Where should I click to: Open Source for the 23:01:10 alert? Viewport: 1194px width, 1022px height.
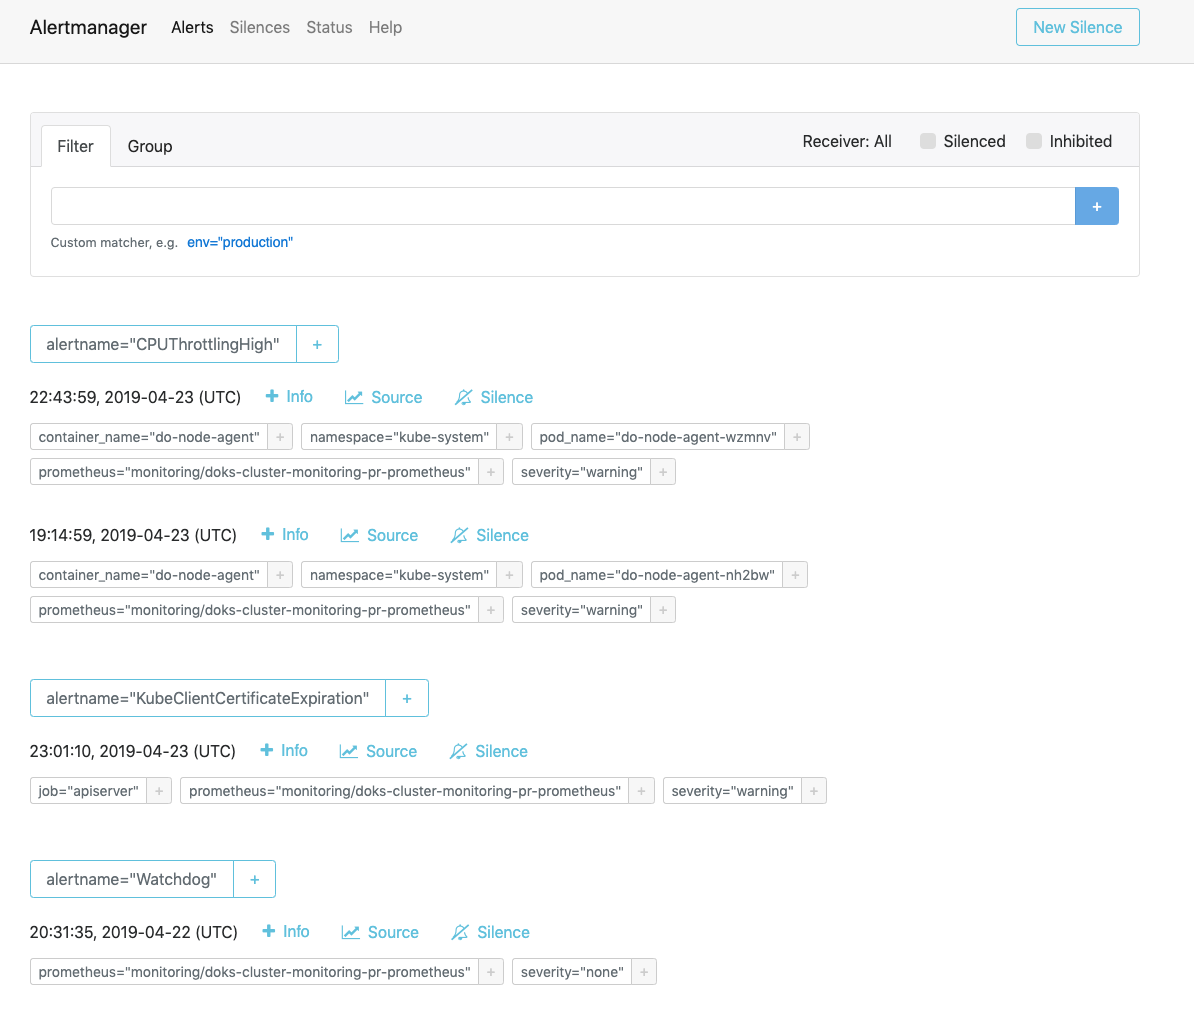point(378,752)
